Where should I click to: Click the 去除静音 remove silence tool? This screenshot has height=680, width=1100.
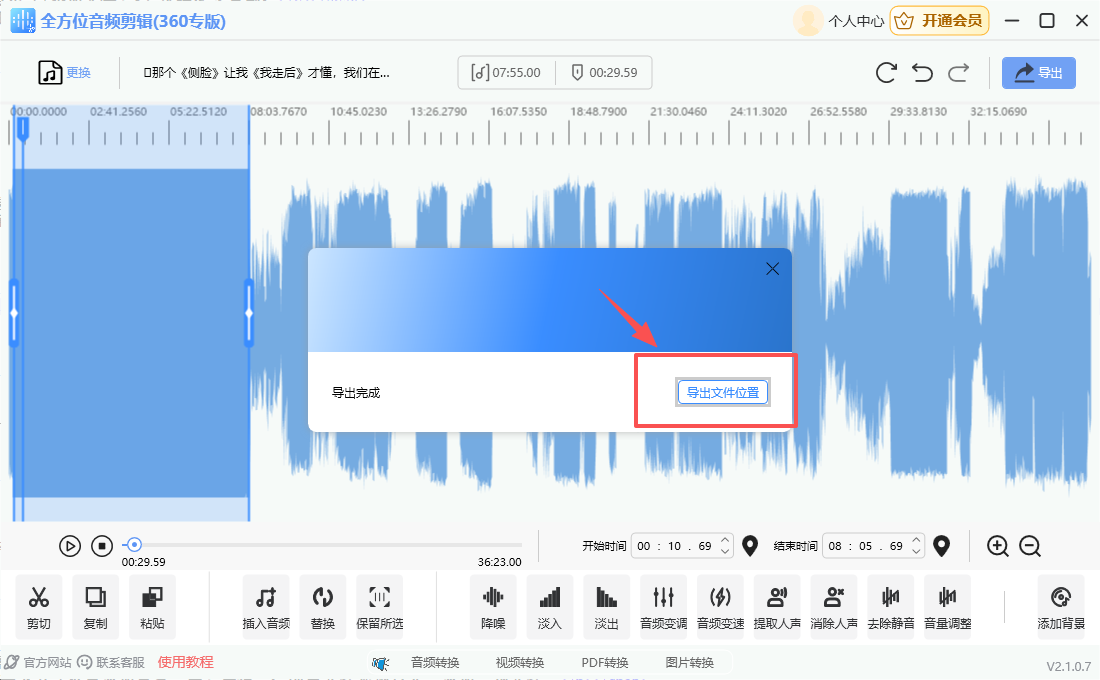[x=890, y=607]
